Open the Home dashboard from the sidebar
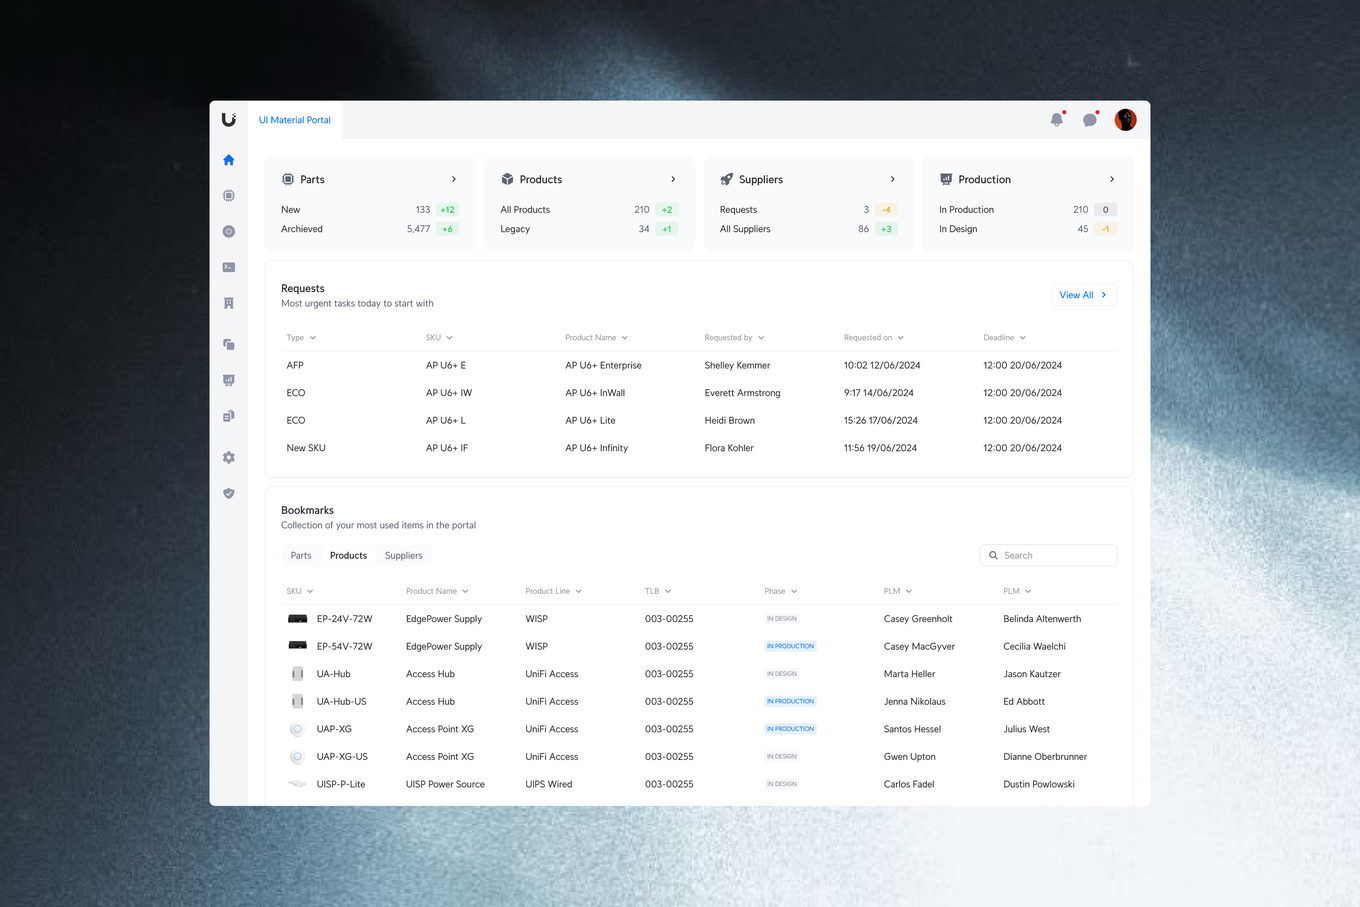Screen dimensions: 1360x907 (x=229, y=160)
